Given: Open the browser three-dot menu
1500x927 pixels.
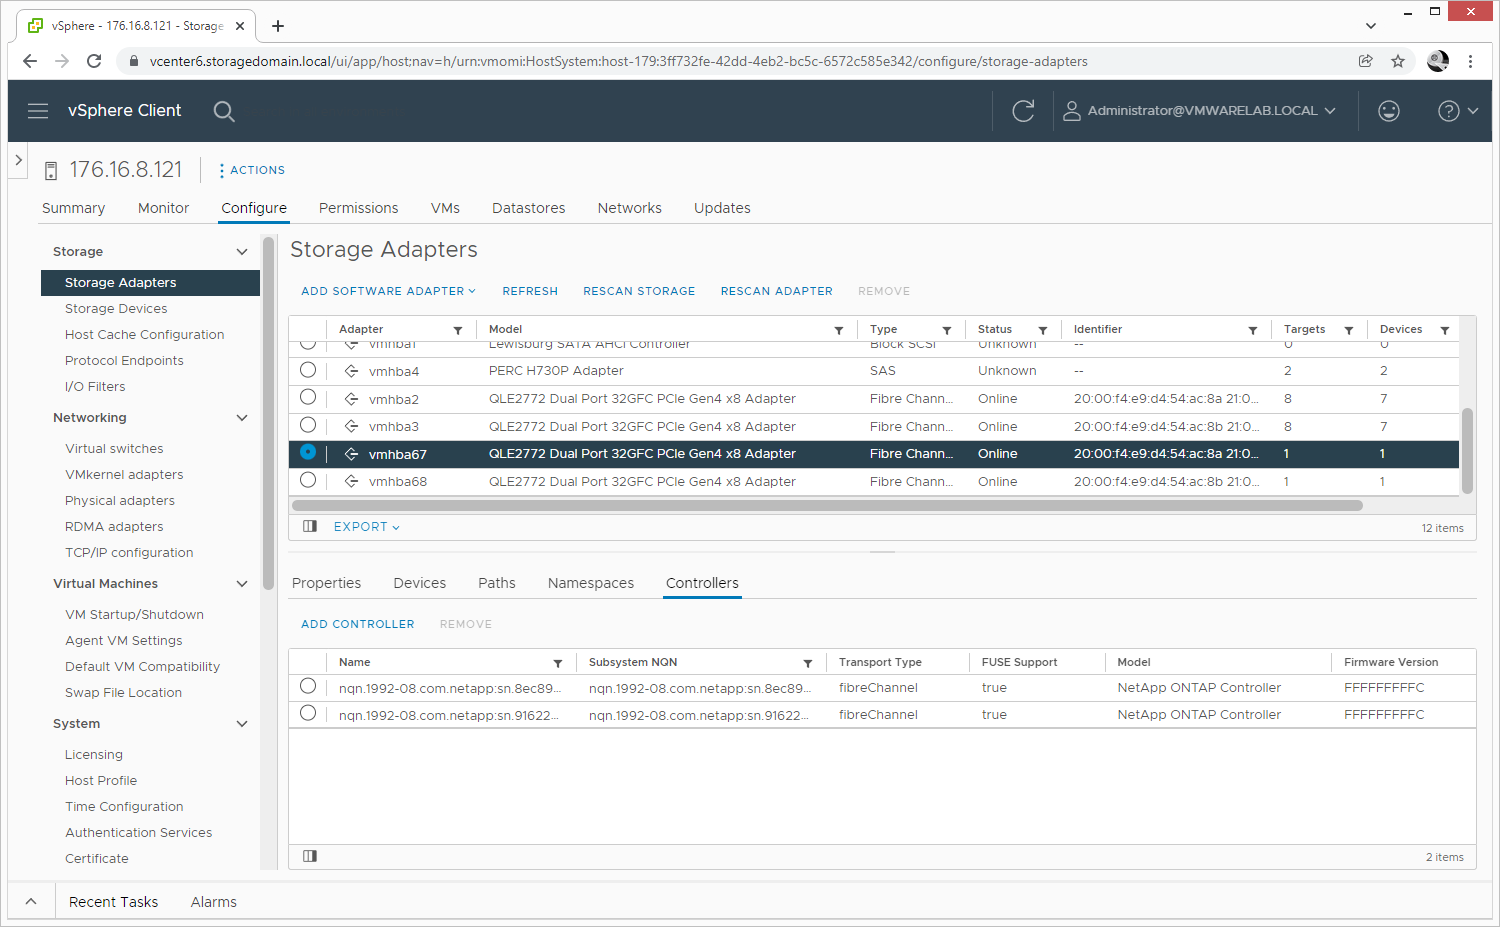Looking at the screenshot, I should coord(1470,61).
